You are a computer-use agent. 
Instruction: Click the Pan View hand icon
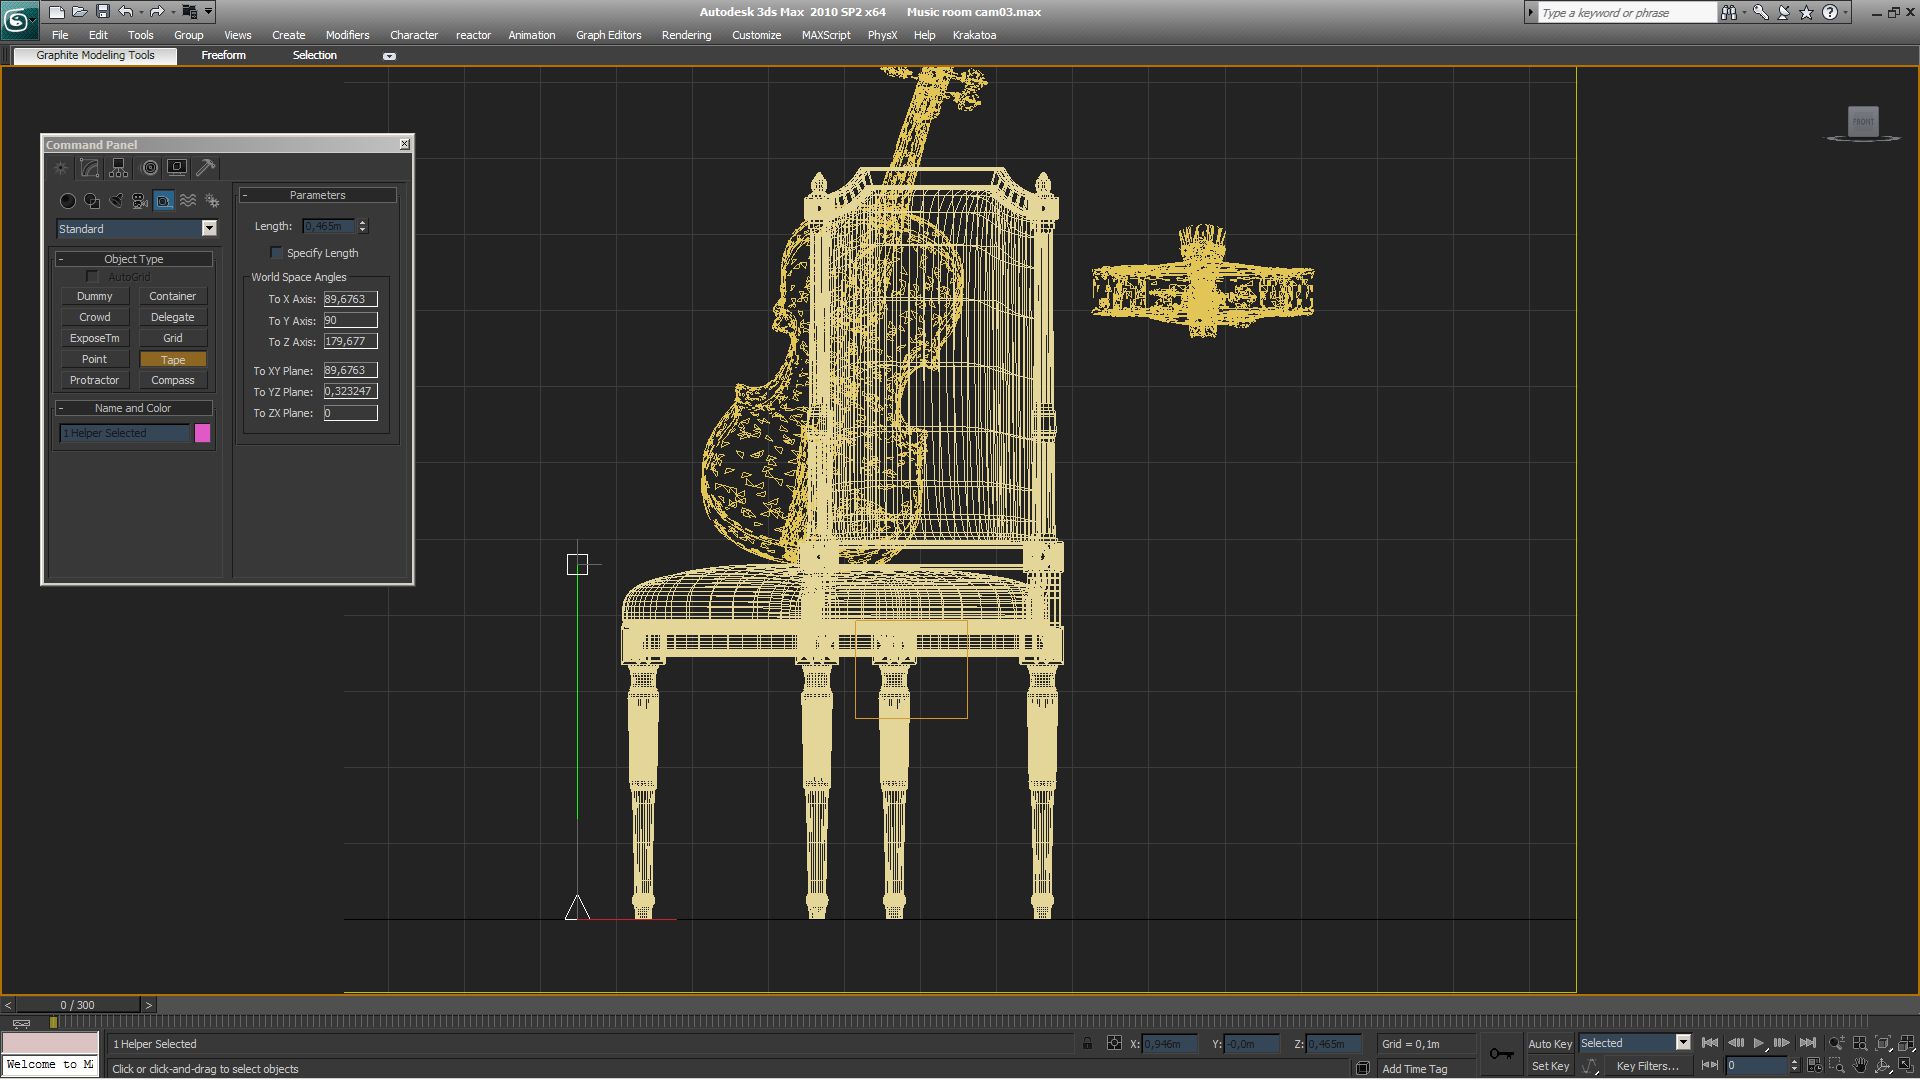tap(1860, 1066)
